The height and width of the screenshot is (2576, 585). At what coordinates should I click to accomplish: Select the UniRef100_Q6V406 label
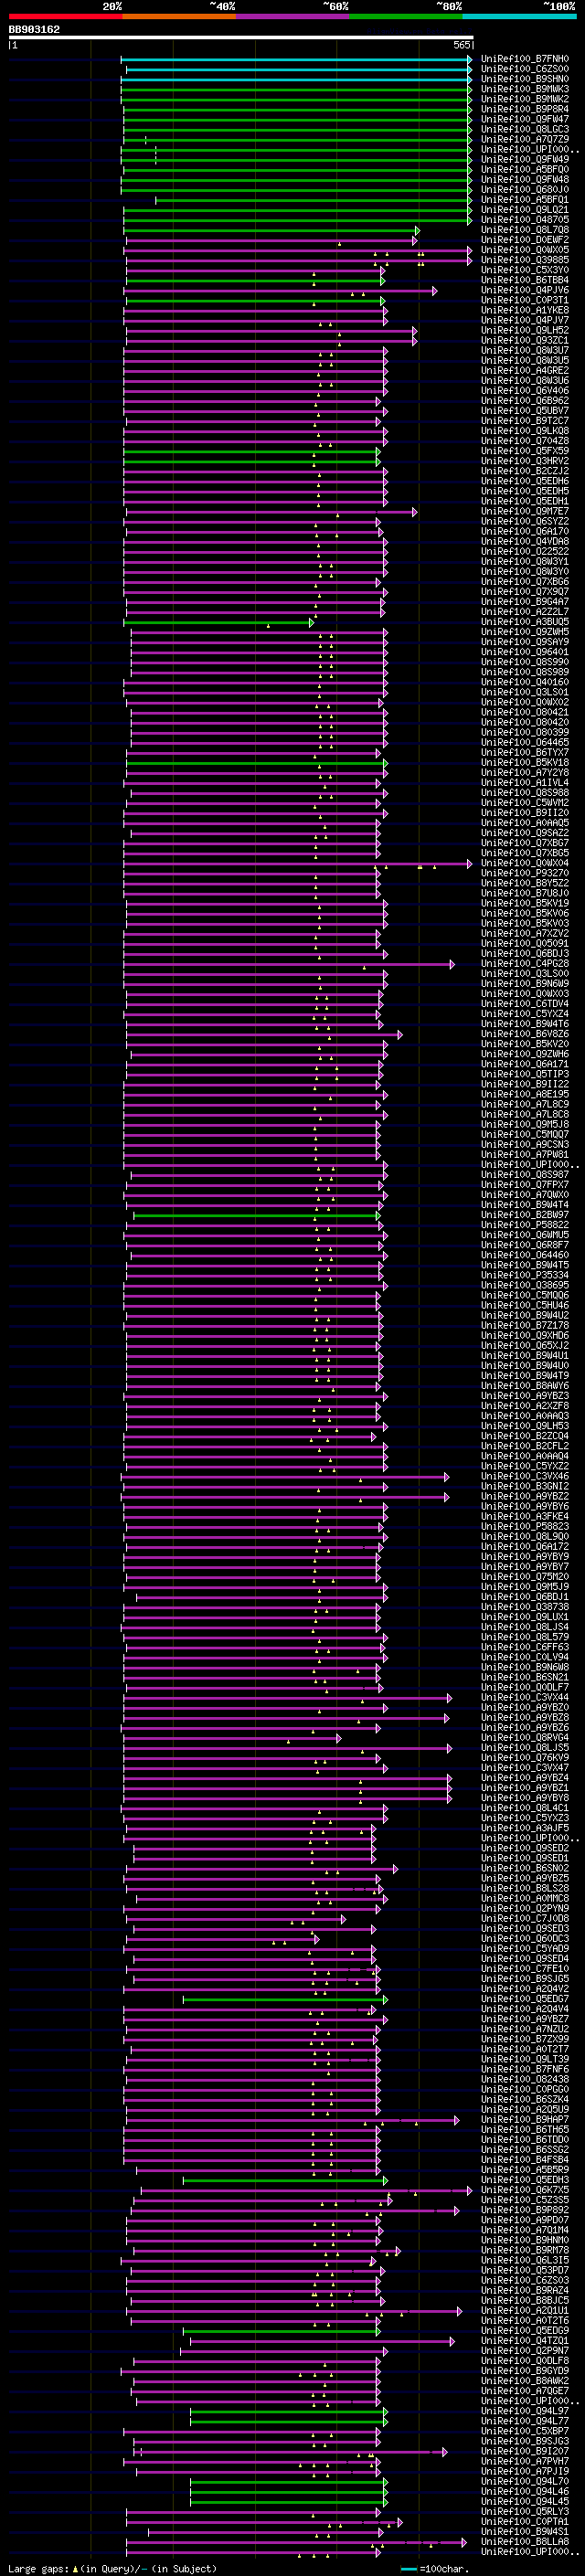click(525, 391)
